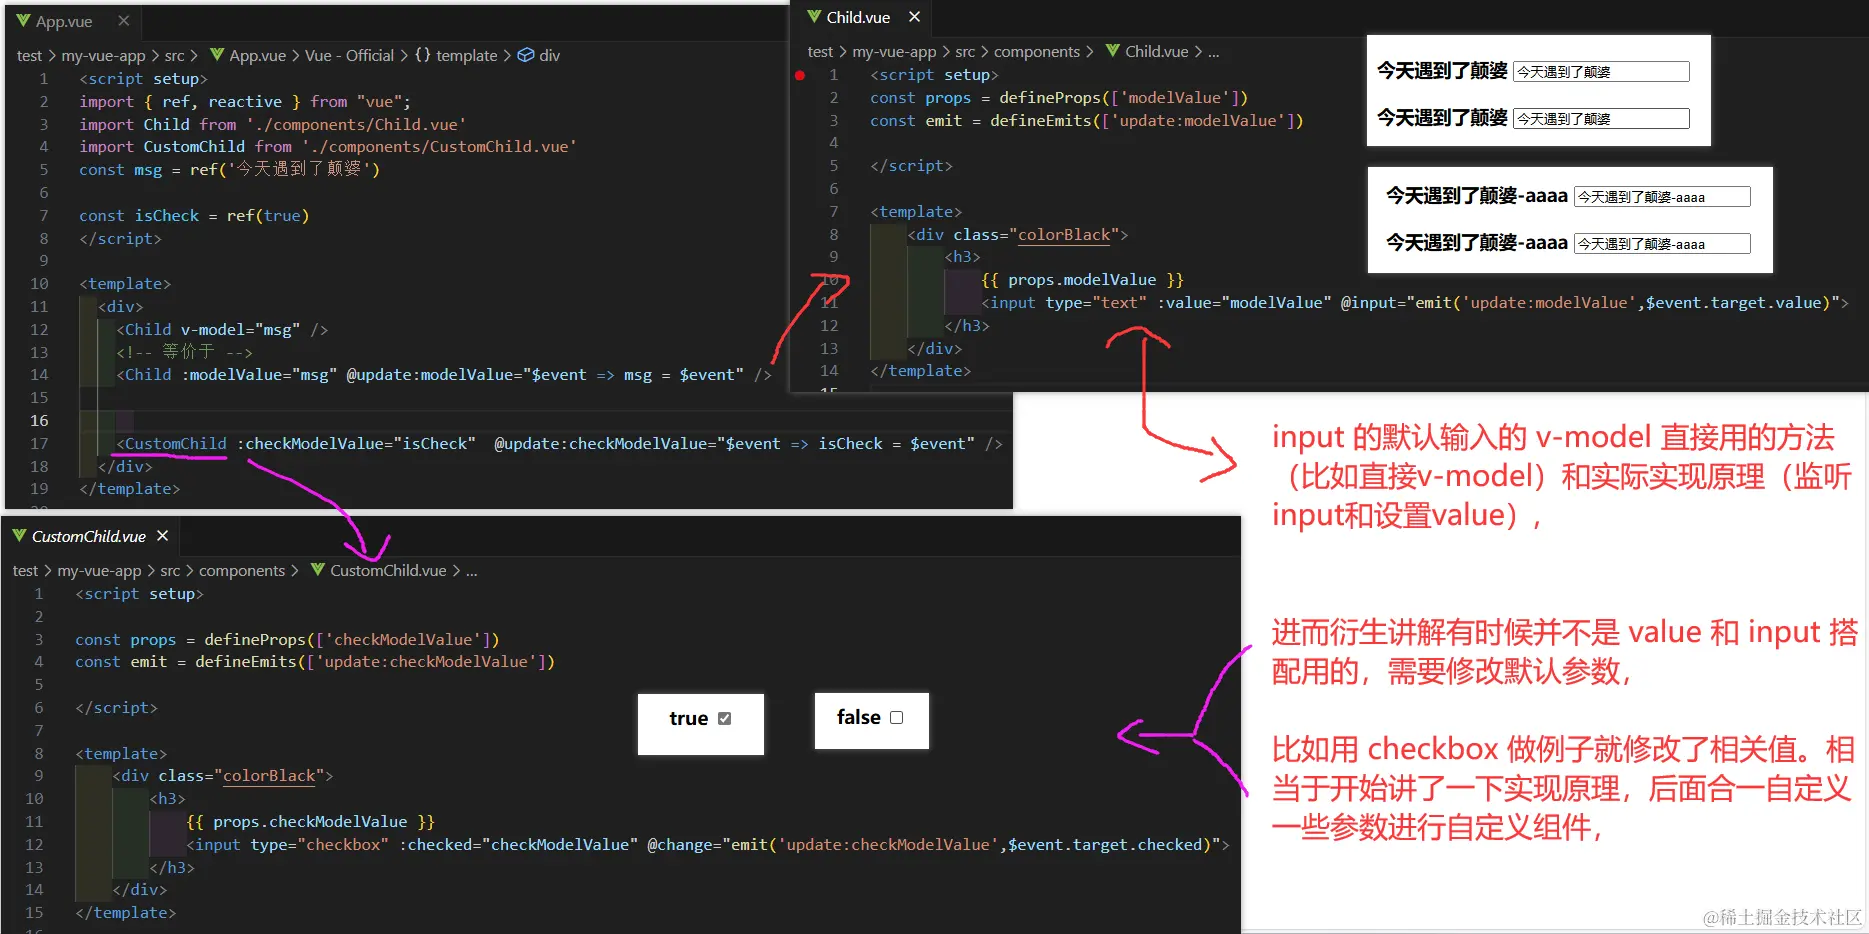This screenshot has height=934, width=1869.
Task: Click the curly braces template icon in breadcrumbs
Action: point(423,55)
